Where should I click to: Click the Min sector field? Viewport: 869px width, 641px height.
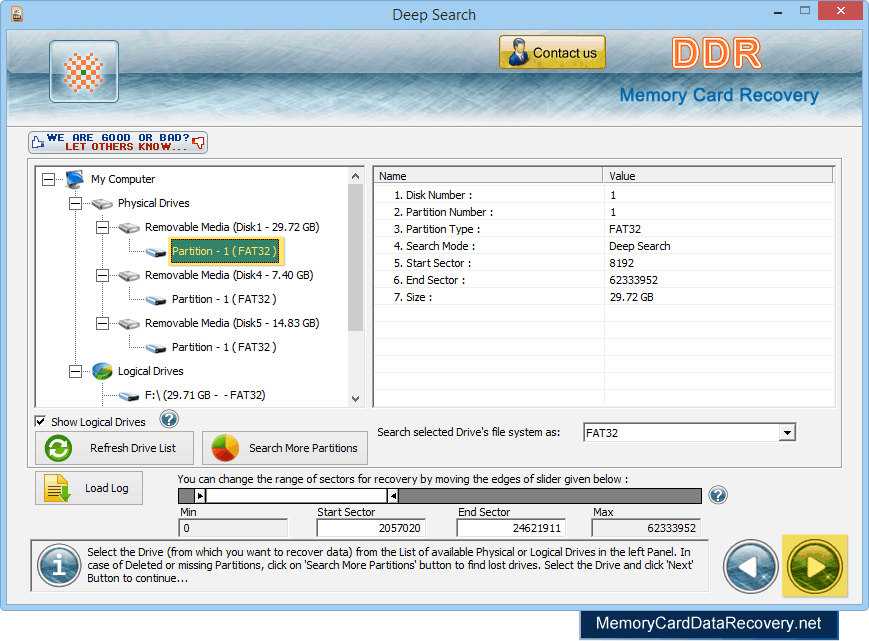[x=233, y=528]
